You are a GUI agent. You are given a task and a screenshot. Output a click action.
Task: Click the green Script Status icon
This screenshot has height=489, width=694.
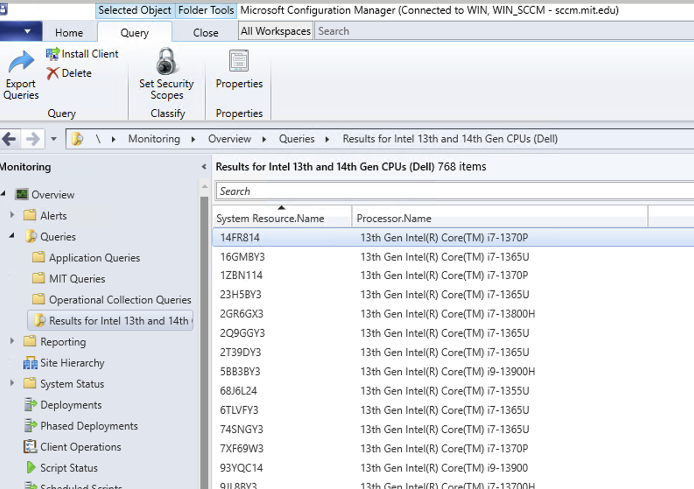(x=31, y=467)
